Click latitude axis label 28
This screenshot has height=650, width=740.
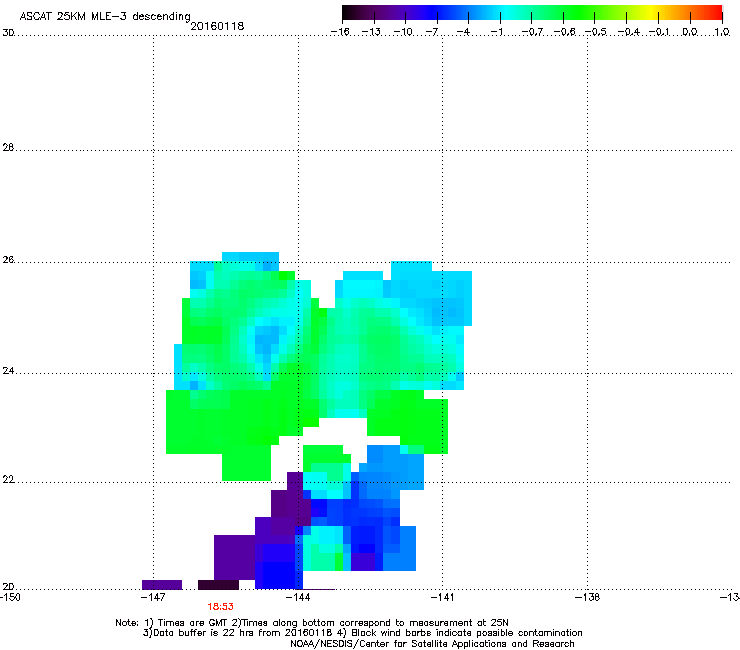coord(8,147)
